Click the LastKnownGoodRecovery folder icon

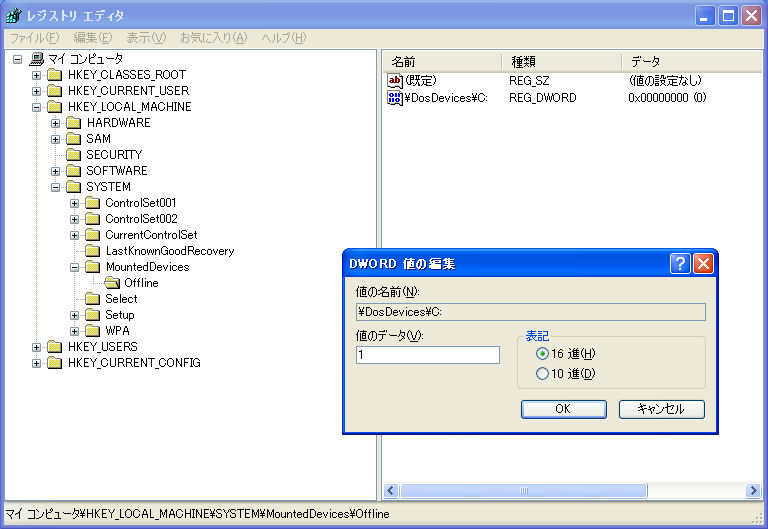(93, 251)
